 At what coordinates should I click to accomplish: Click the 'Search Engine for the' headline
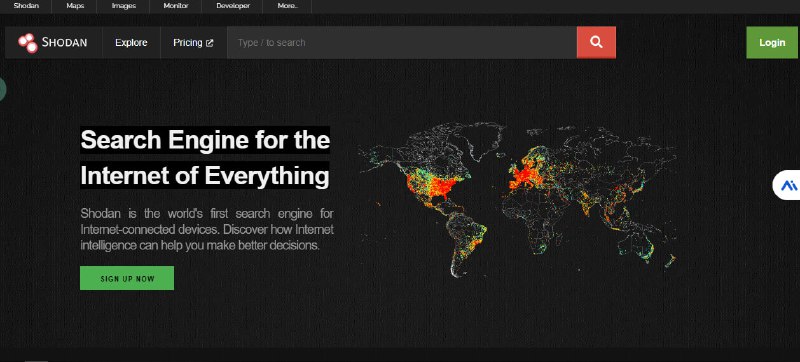pyautogui.click(x=205, y=140)
